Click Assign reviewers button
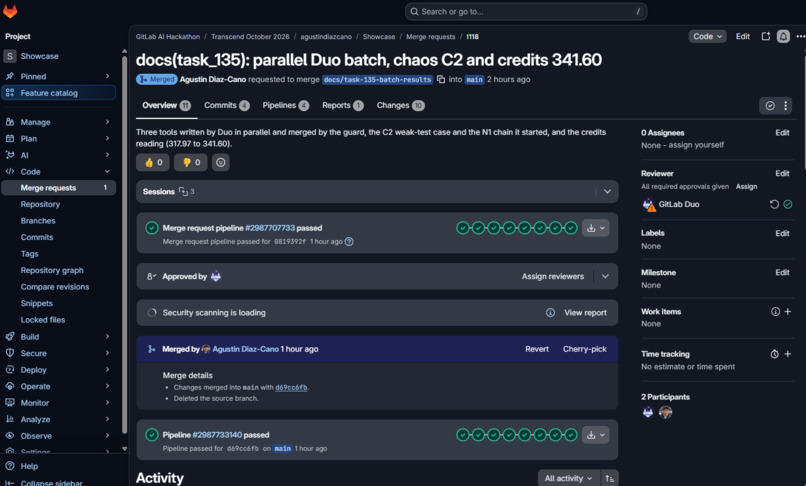Image resolution: width=806 pixels, height=486 pixels. 553,276
